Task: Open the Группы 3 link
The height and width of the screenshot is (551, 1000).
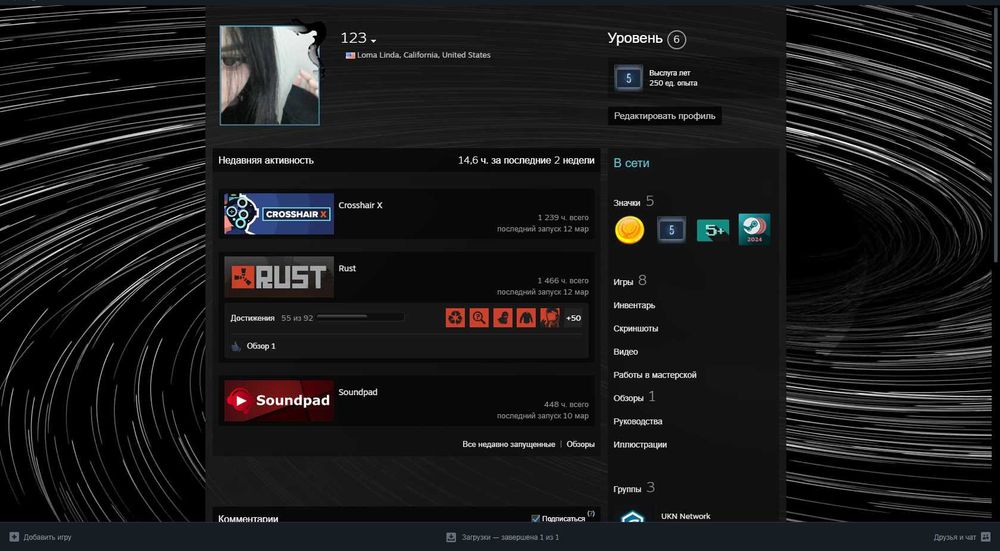Action: tap(634, 489)
